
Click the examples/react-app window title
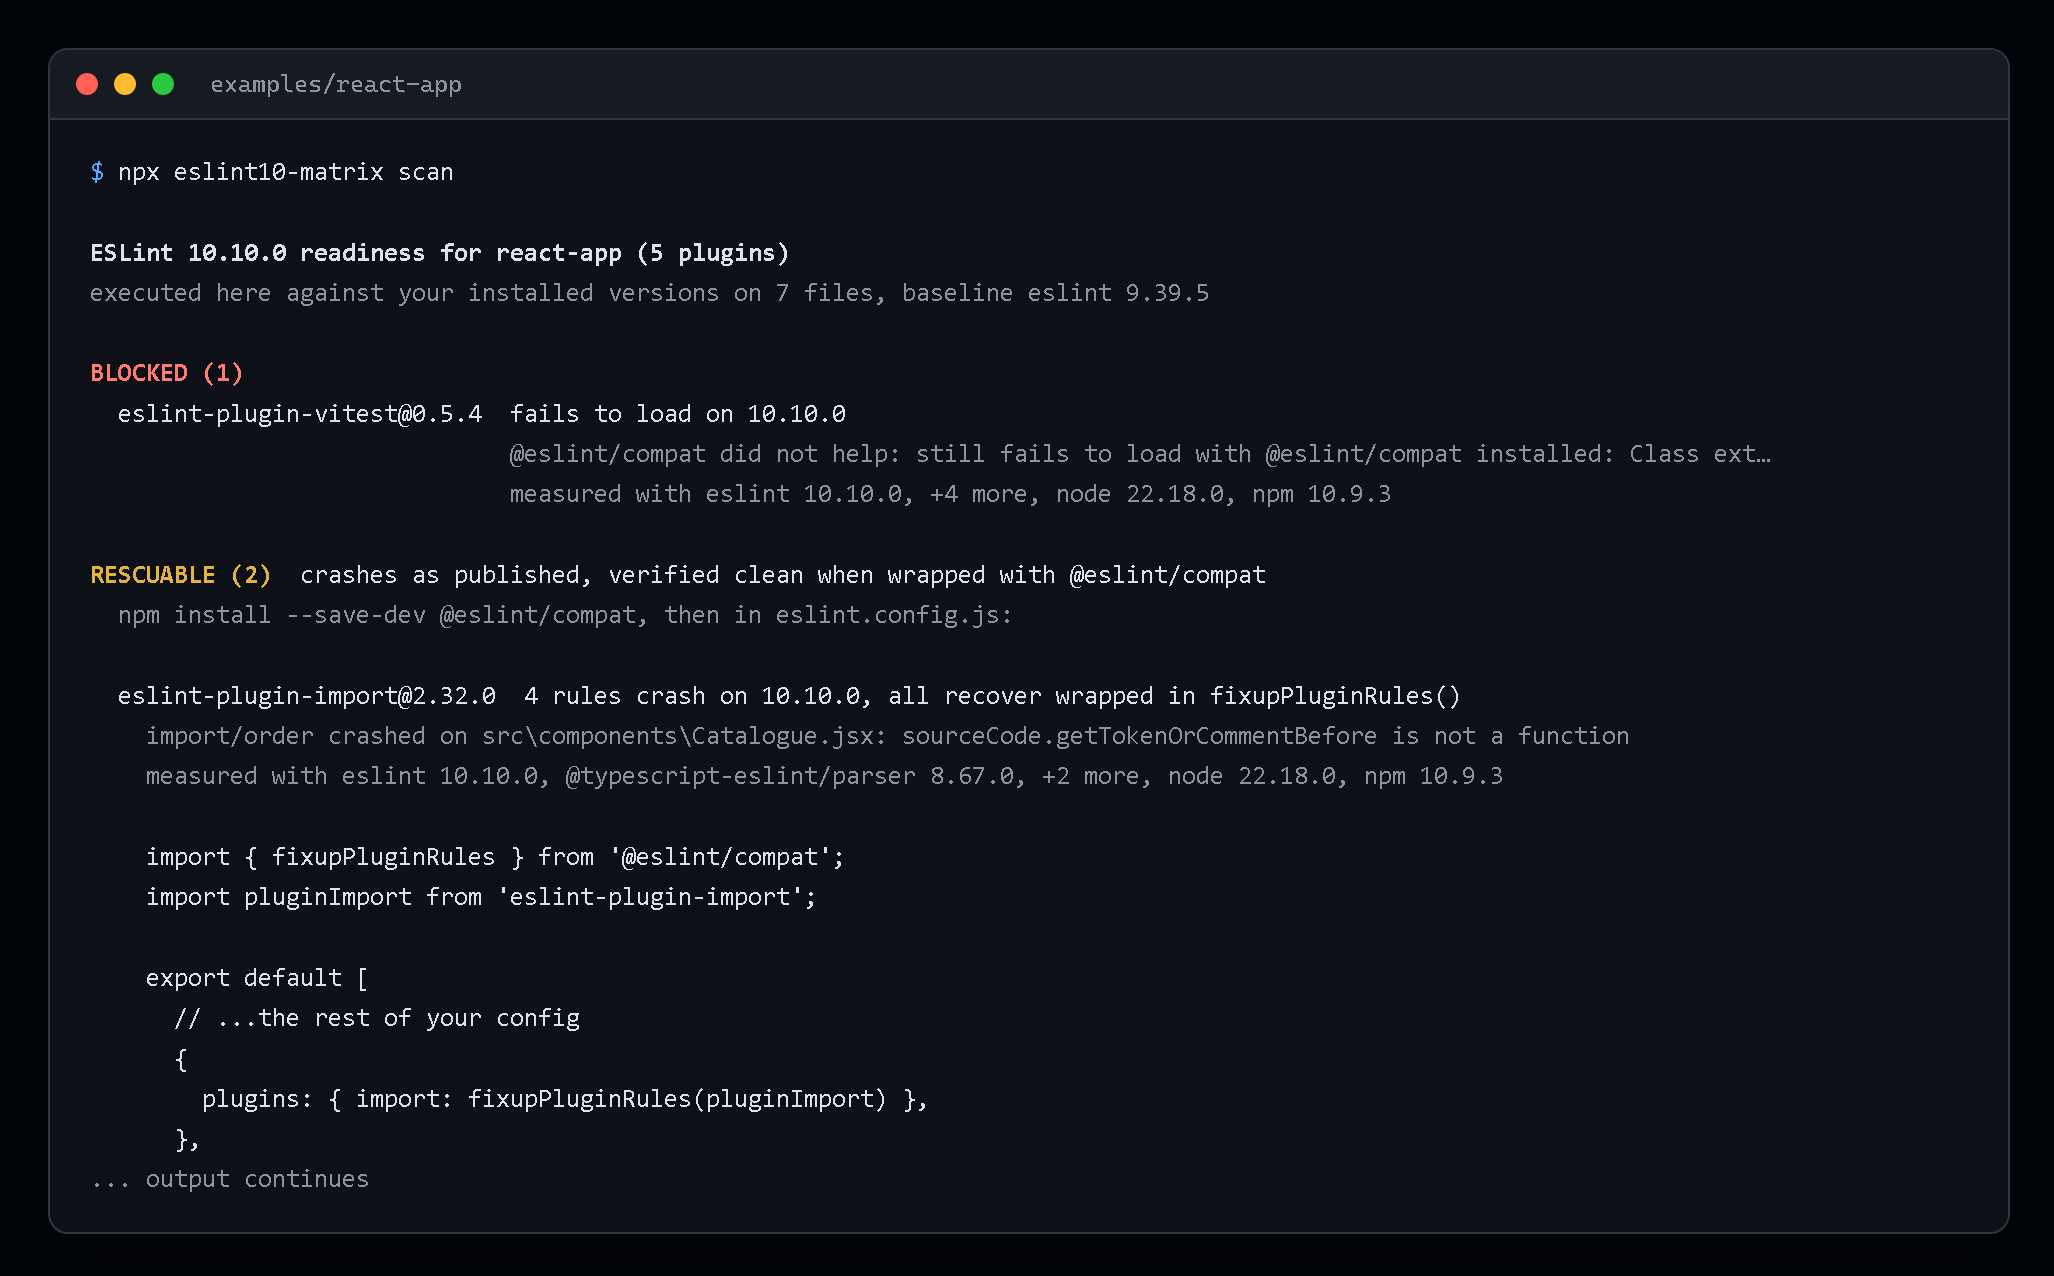(336, 84)
